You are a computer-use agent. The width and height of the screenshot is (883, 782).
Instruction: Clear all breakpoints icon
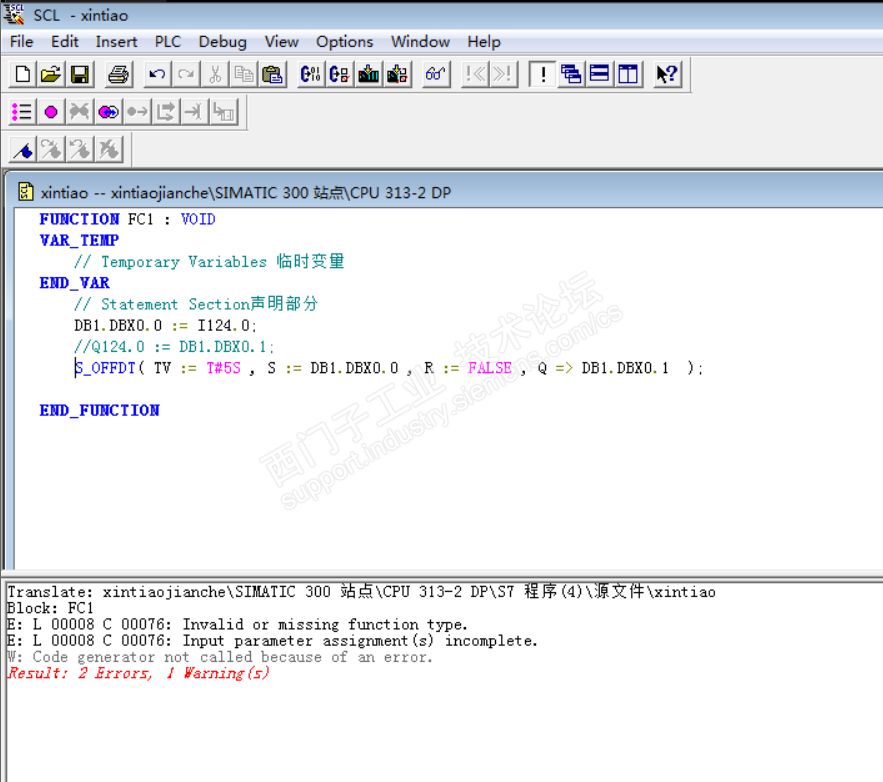79,112
